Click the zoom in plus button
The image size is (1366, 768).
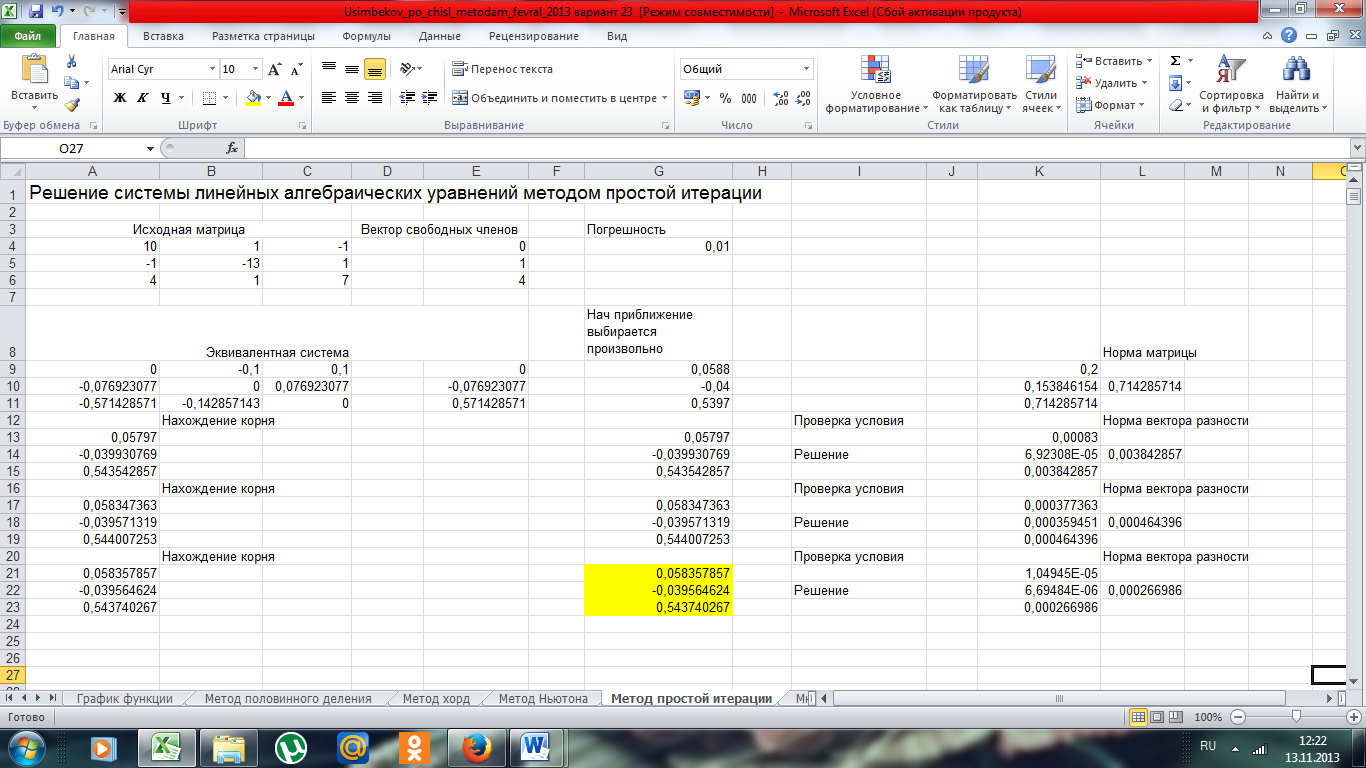pyautogui.click(x=1353, y=717)
